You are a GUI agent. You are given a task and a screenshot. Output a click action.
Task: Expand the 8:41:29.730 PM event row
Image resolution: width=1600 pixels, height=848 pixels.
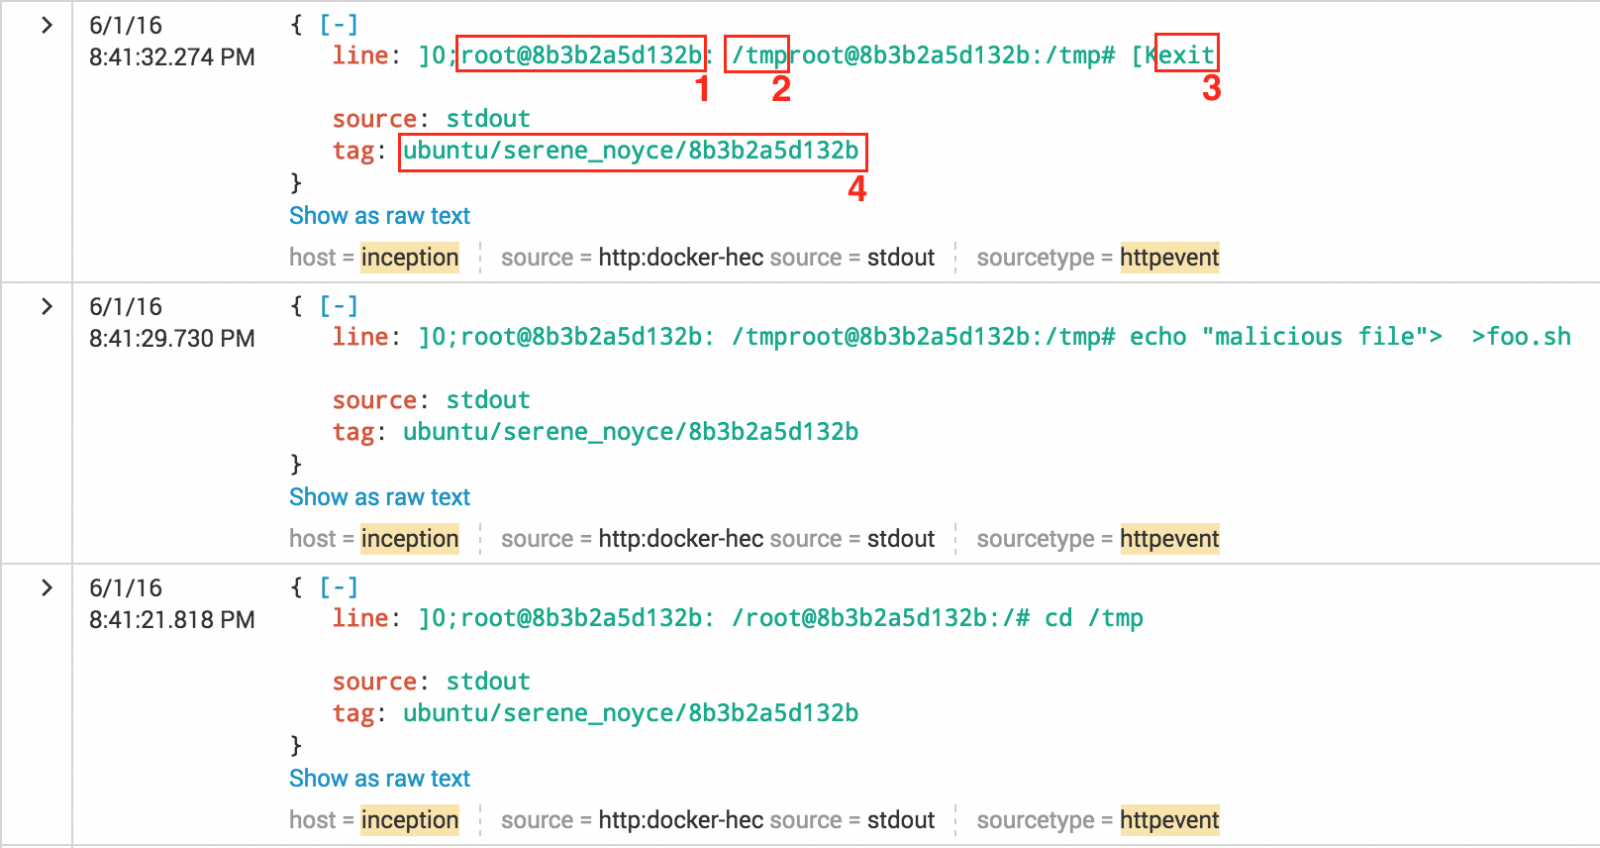(46, 306)
